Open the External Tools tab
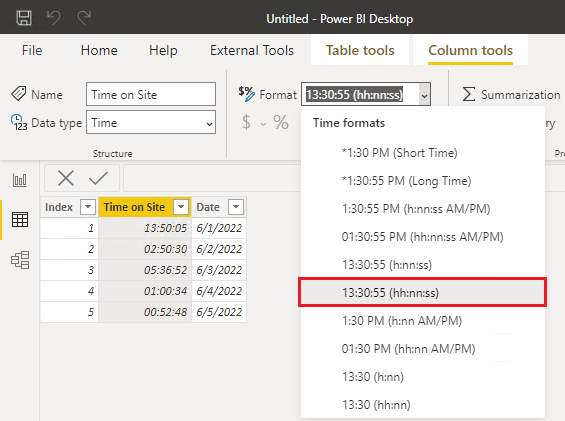 point(252,50)
